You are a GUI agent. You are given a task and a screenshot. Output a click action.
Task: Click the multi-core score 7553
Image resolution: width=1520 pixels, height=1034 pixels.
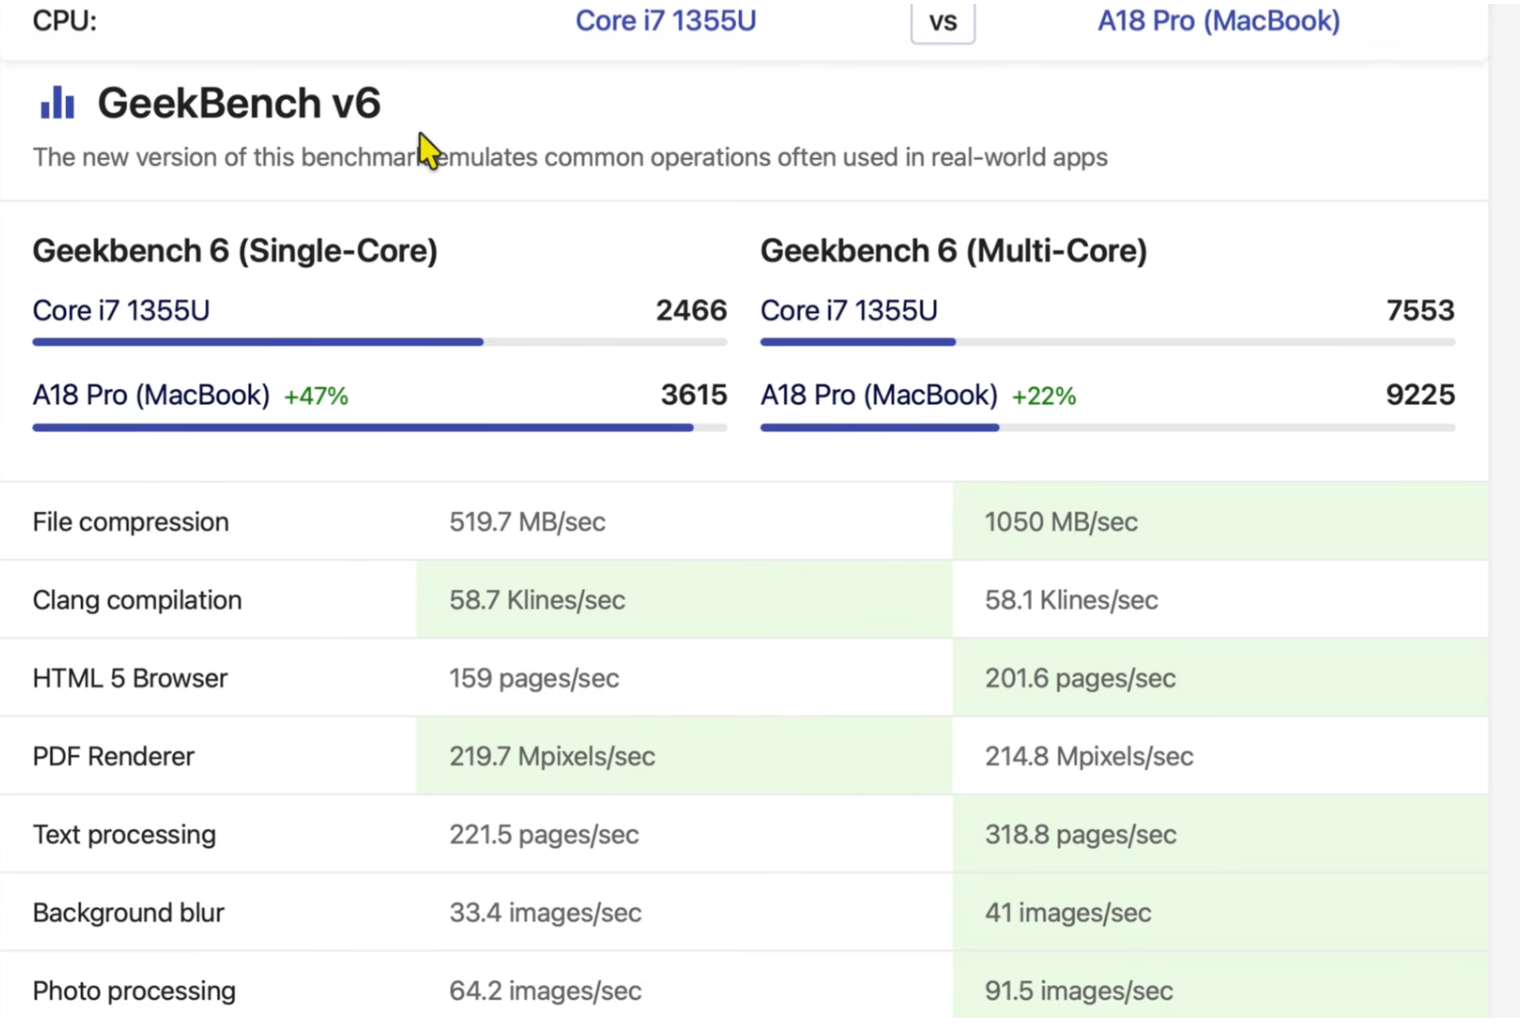(1421, 311)
